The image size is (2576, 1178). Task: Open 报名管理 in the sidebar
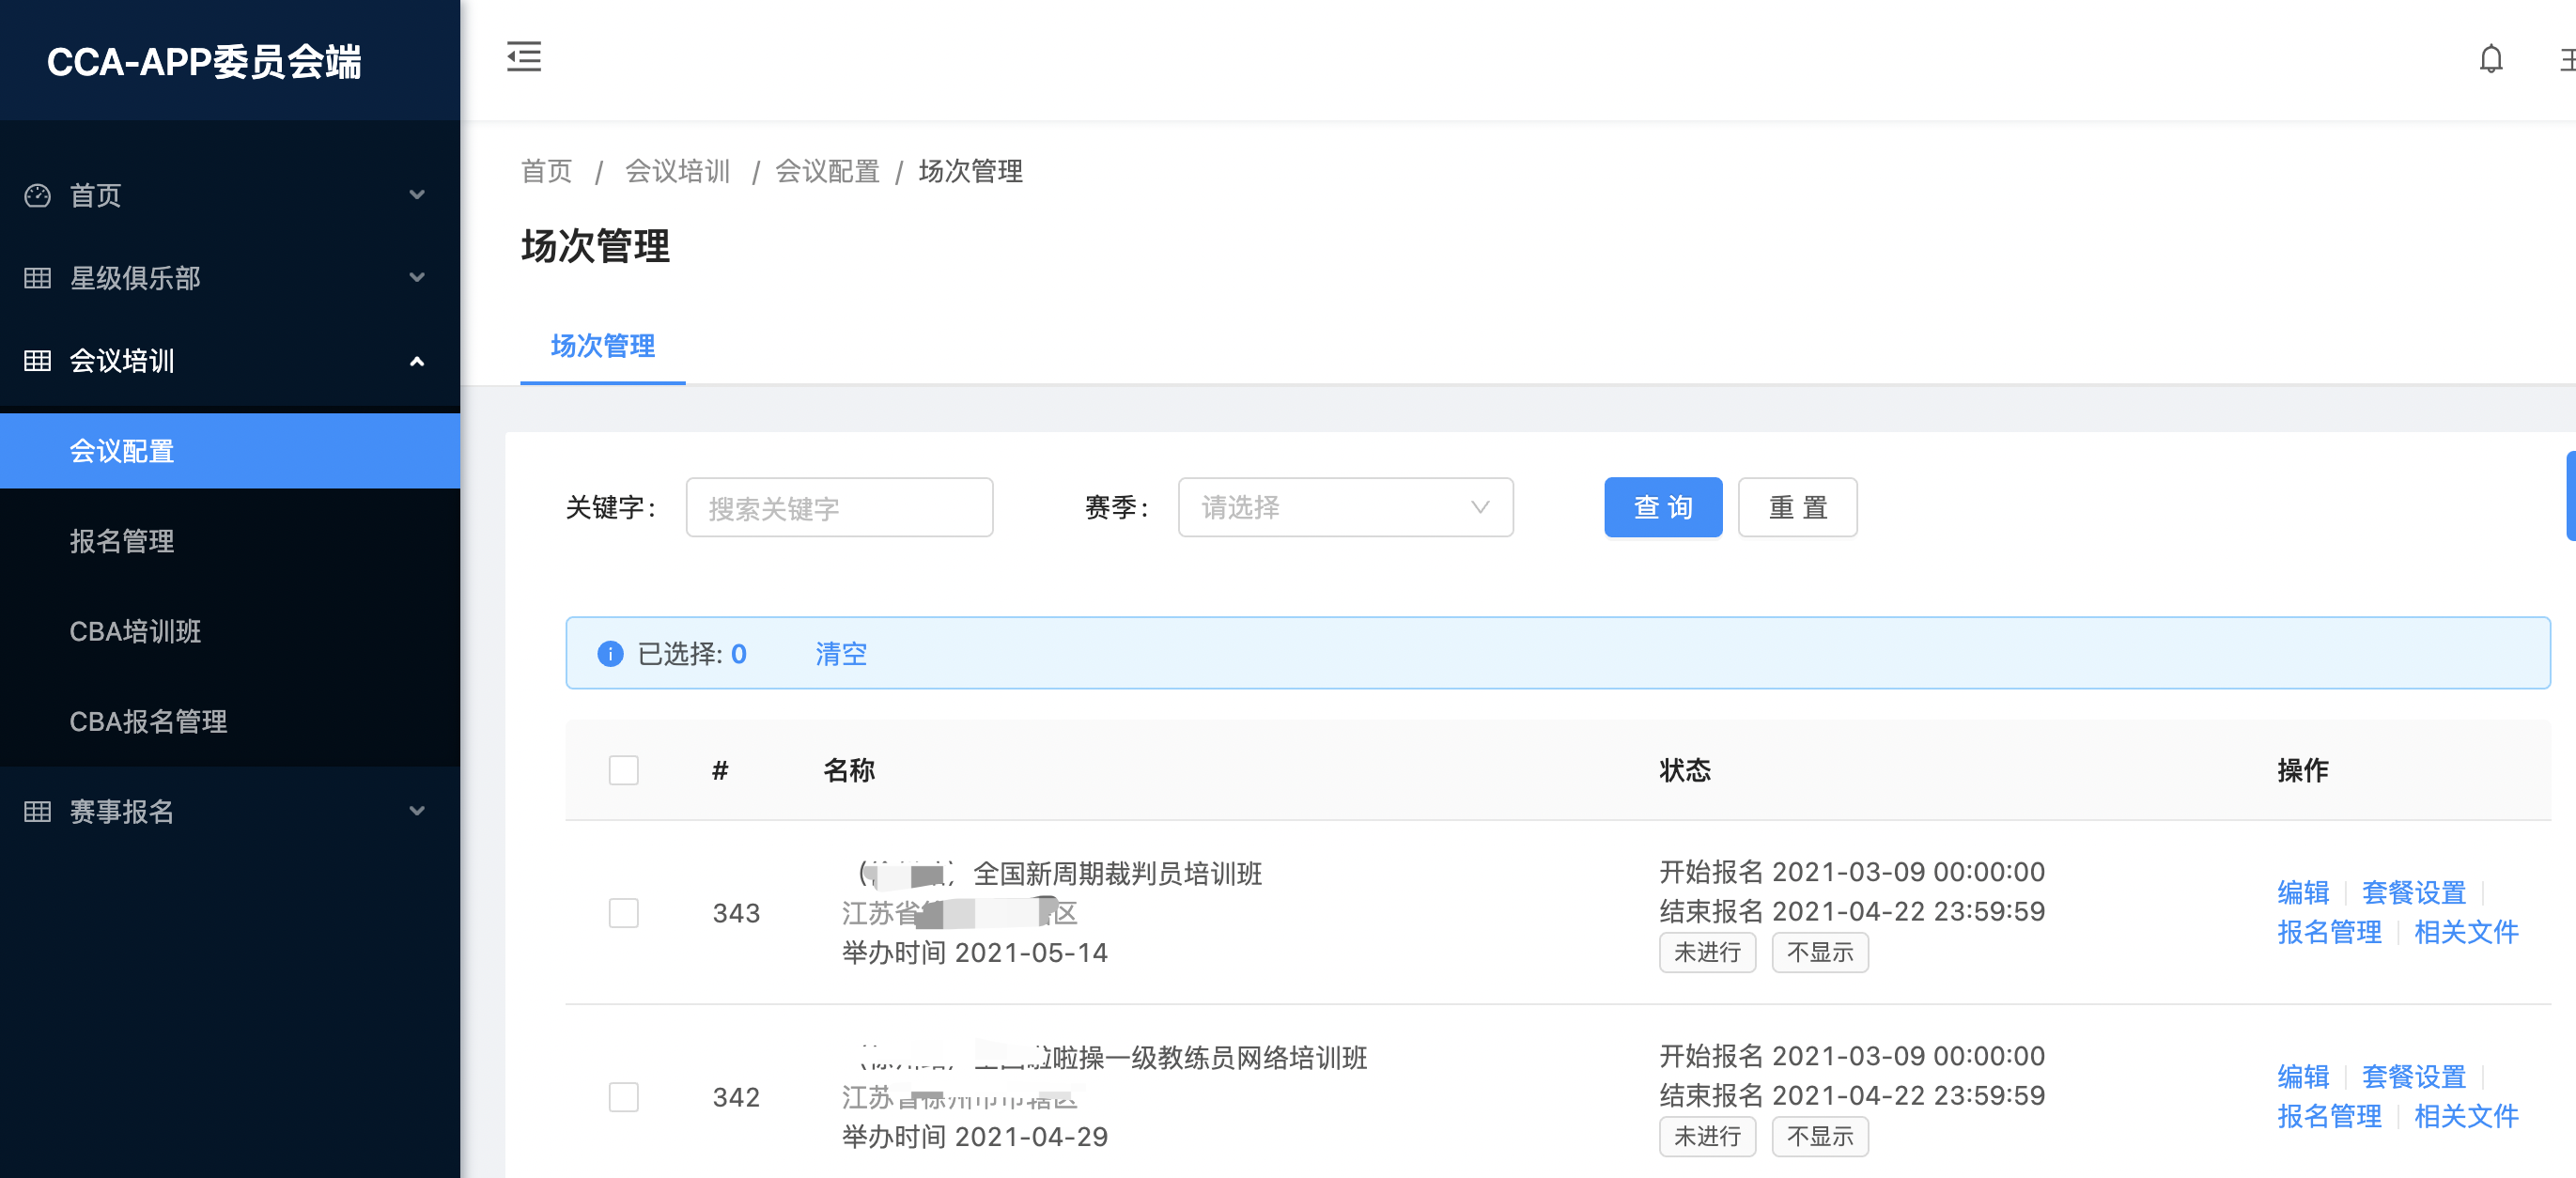click(x=122, y=541)
